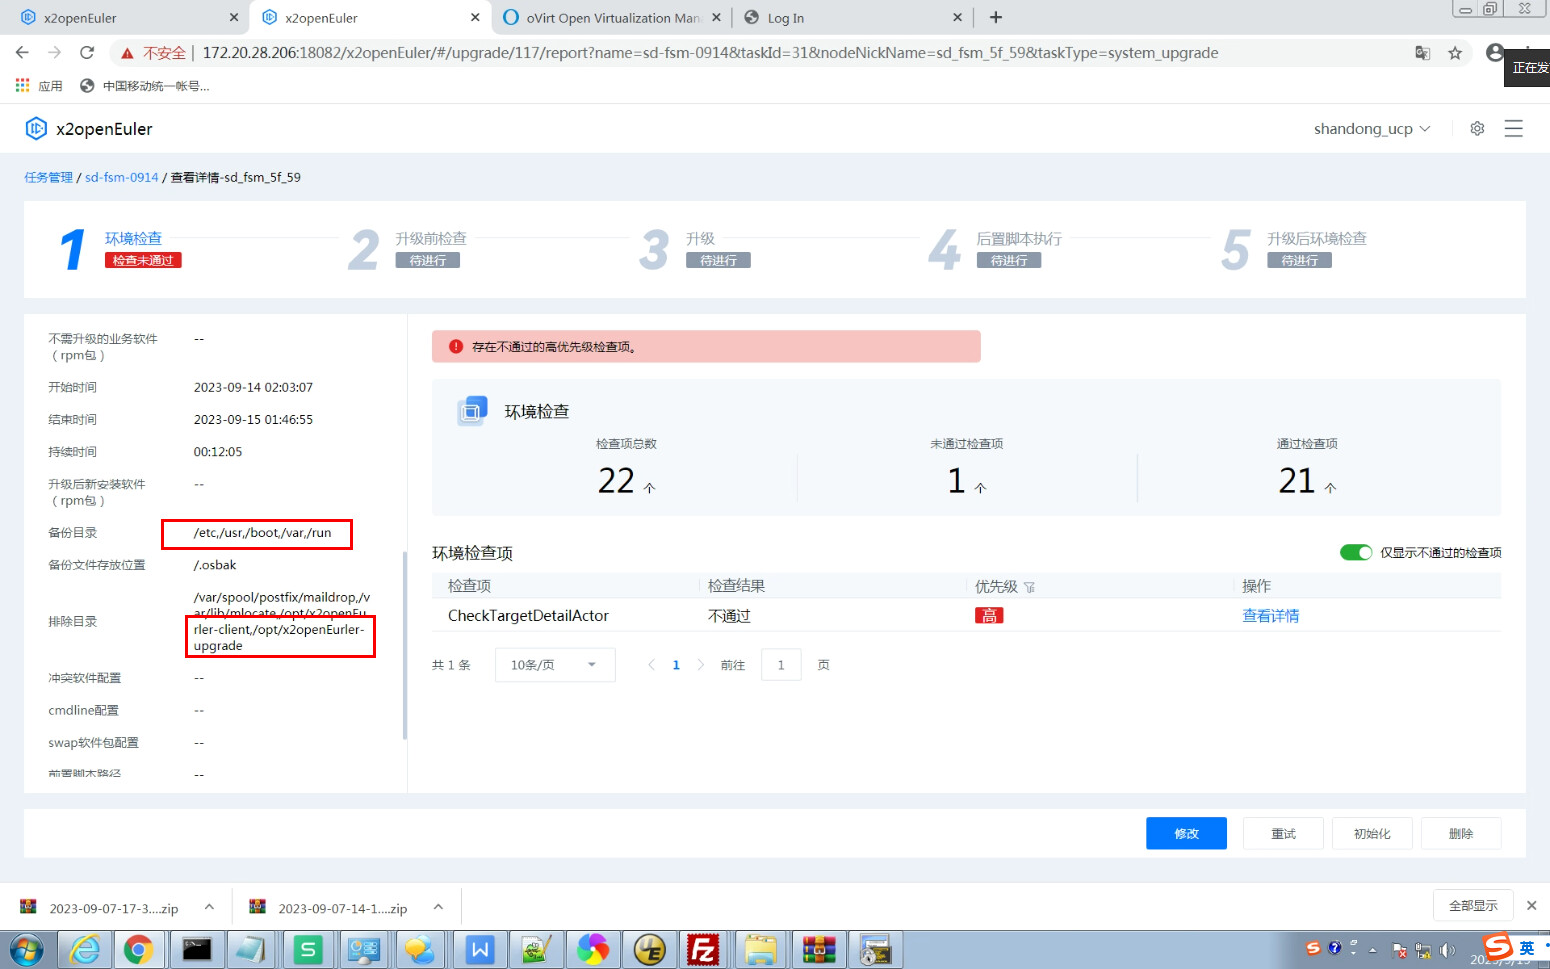This screenshot has height=969, width=1550.
Task: Open the x2openEuler settings gear
Action: coord(1477,129)
